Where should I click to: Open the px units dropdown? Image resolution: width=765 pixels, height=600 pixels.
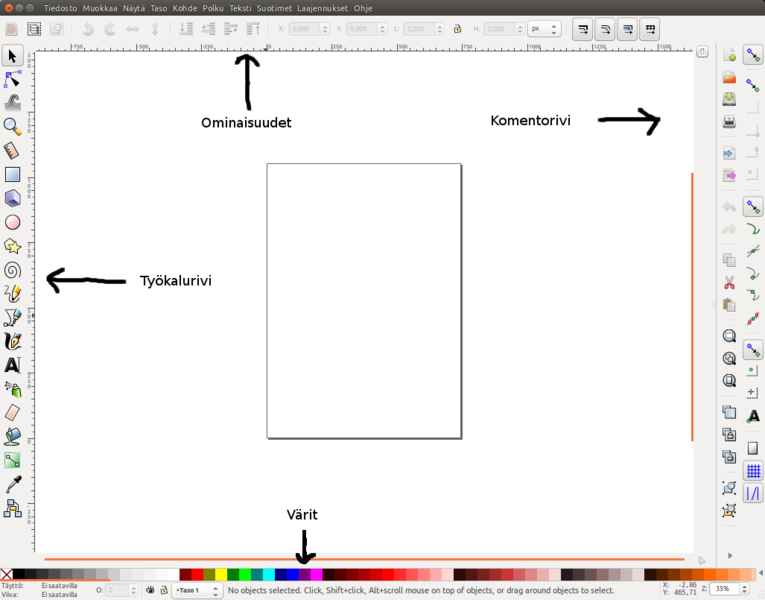coord(544,30)
